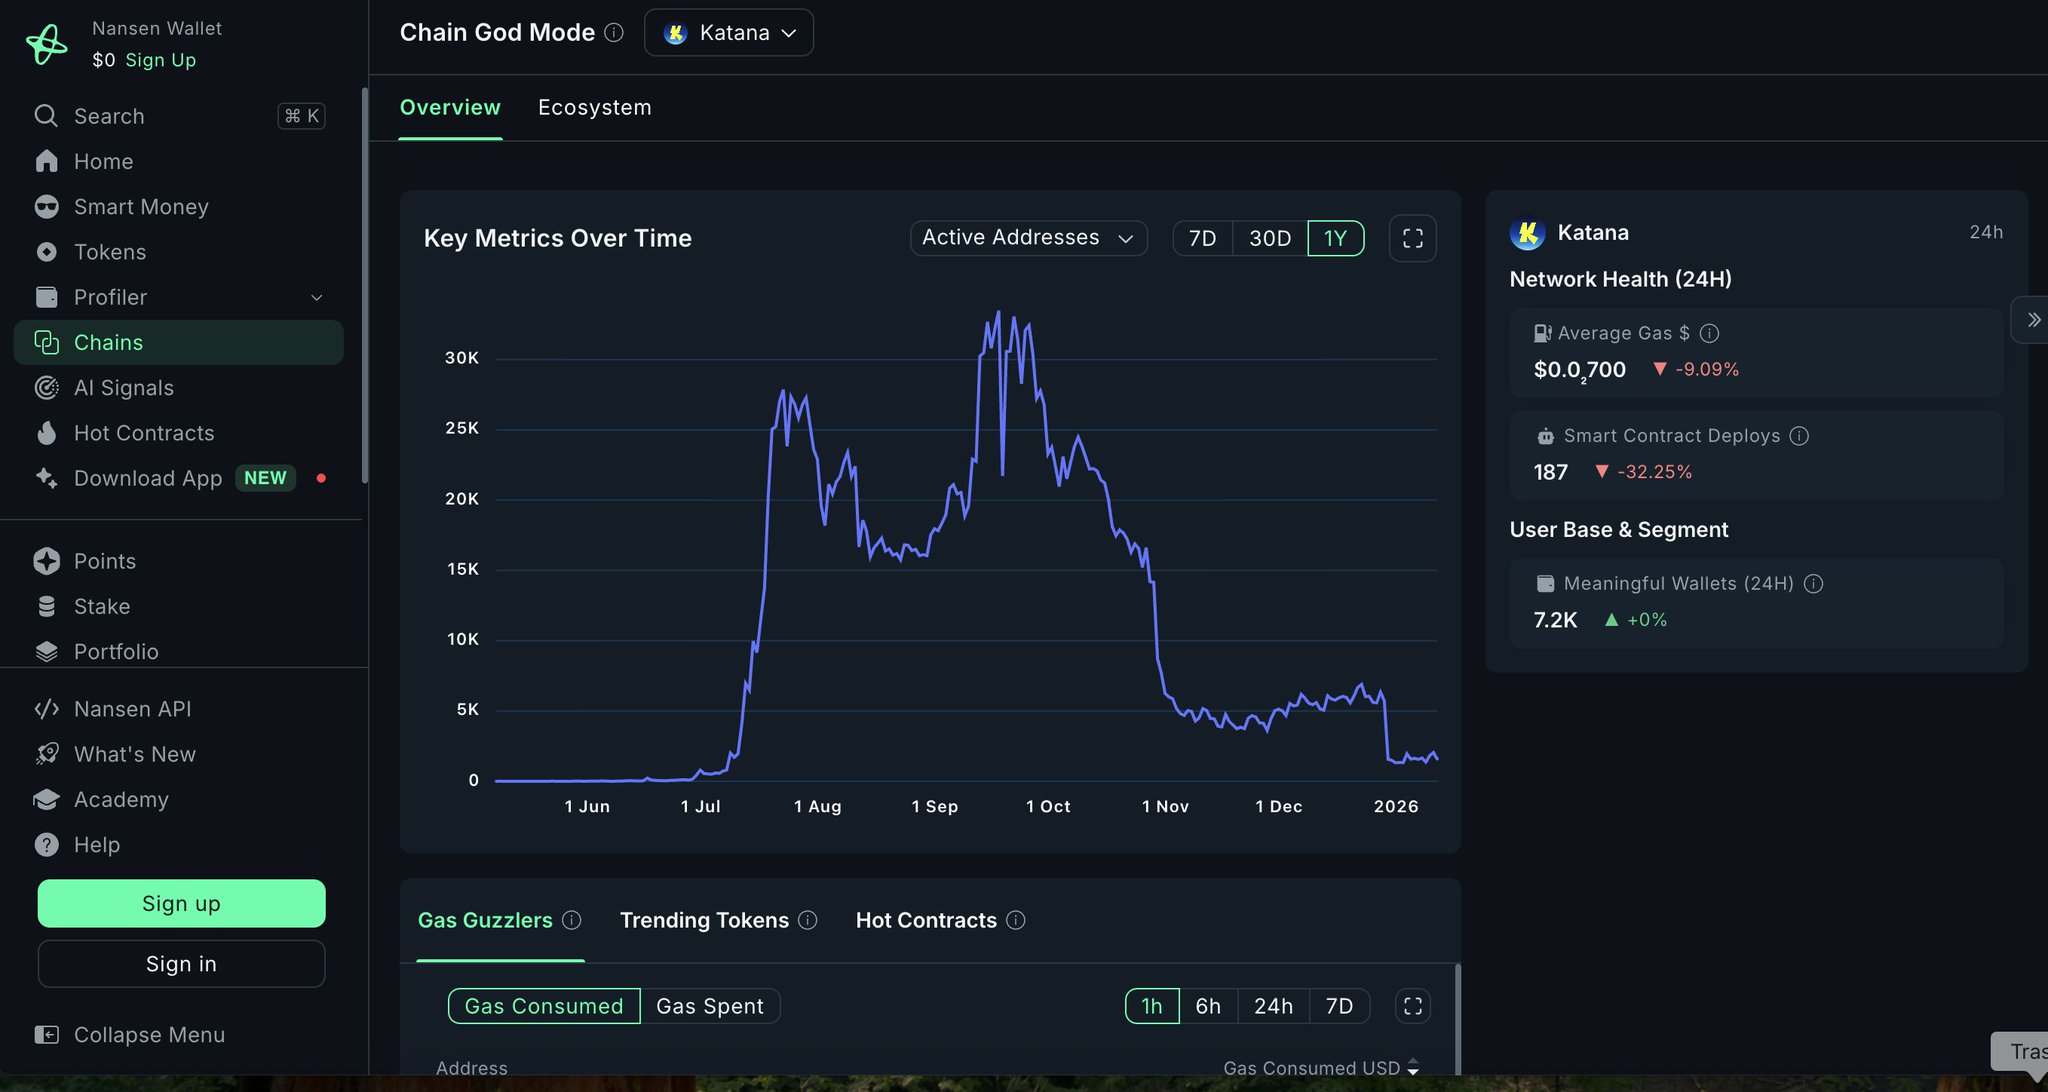This screenshot has height=1092, width=2048.
Task: Open the Trending Tokens tab
Action: [704, 920]
